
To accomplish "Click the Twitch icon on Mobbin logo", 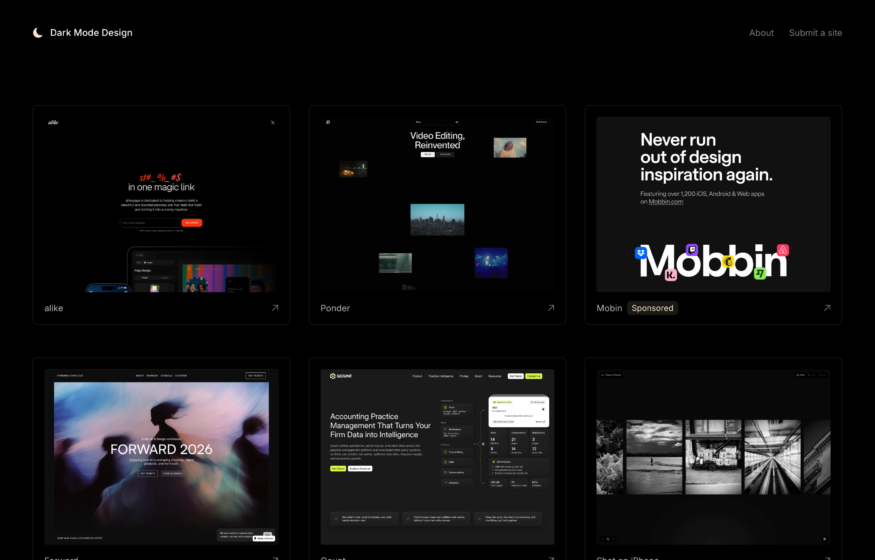I will pos(692,249).
